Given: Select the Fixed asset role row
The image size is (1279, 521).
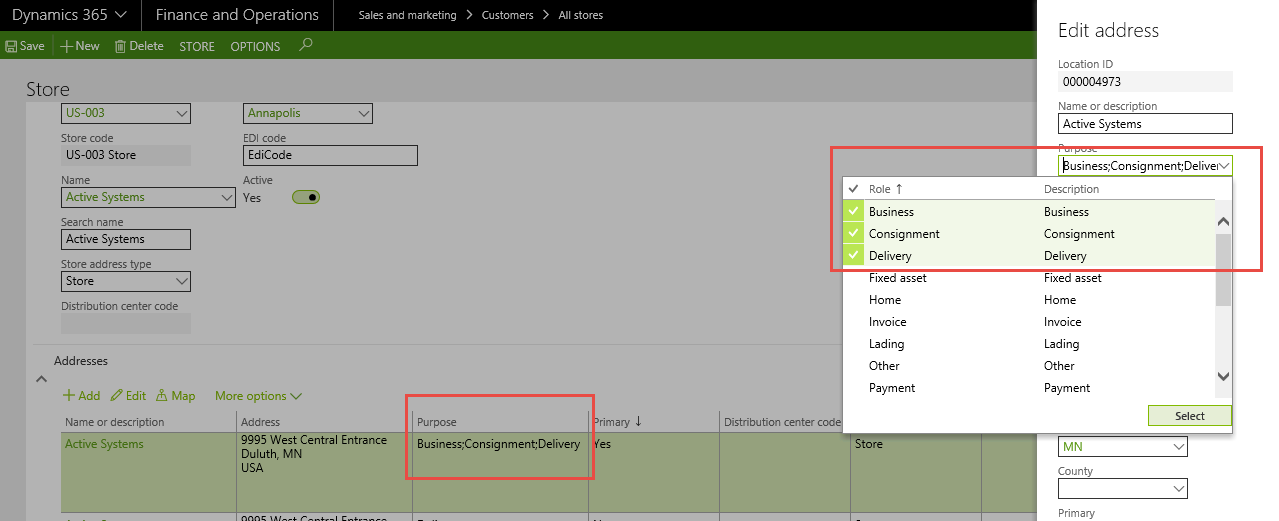Looking at the screenshot, I should pos(1029,278).
